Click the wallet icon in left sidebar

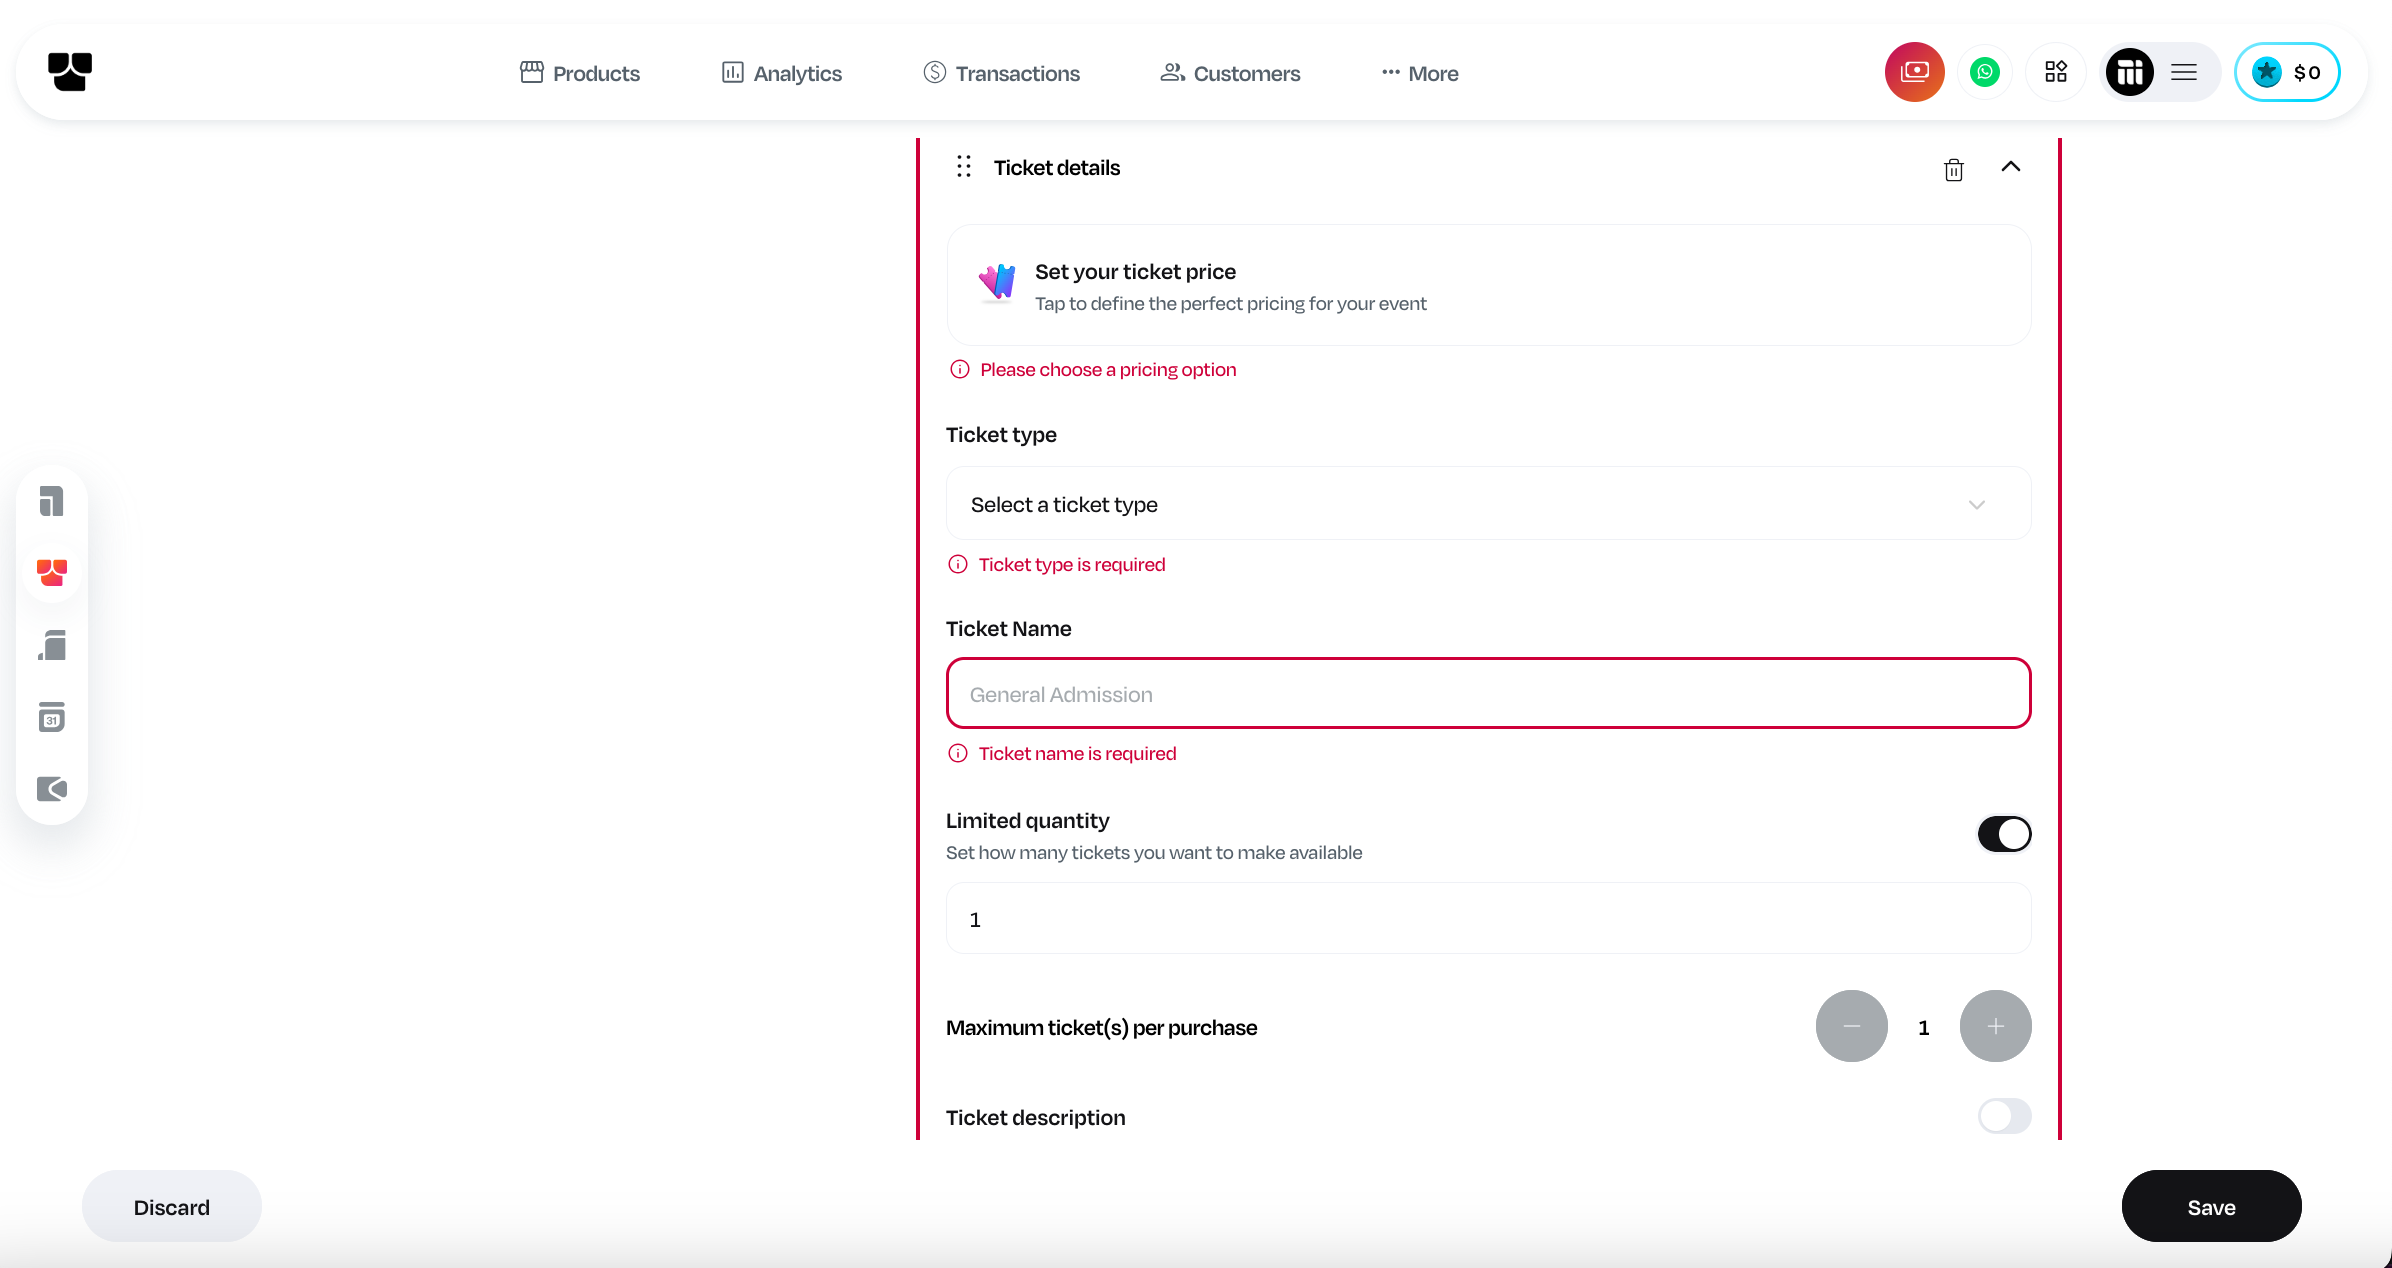pyautogui.click(x=52, y=789)
